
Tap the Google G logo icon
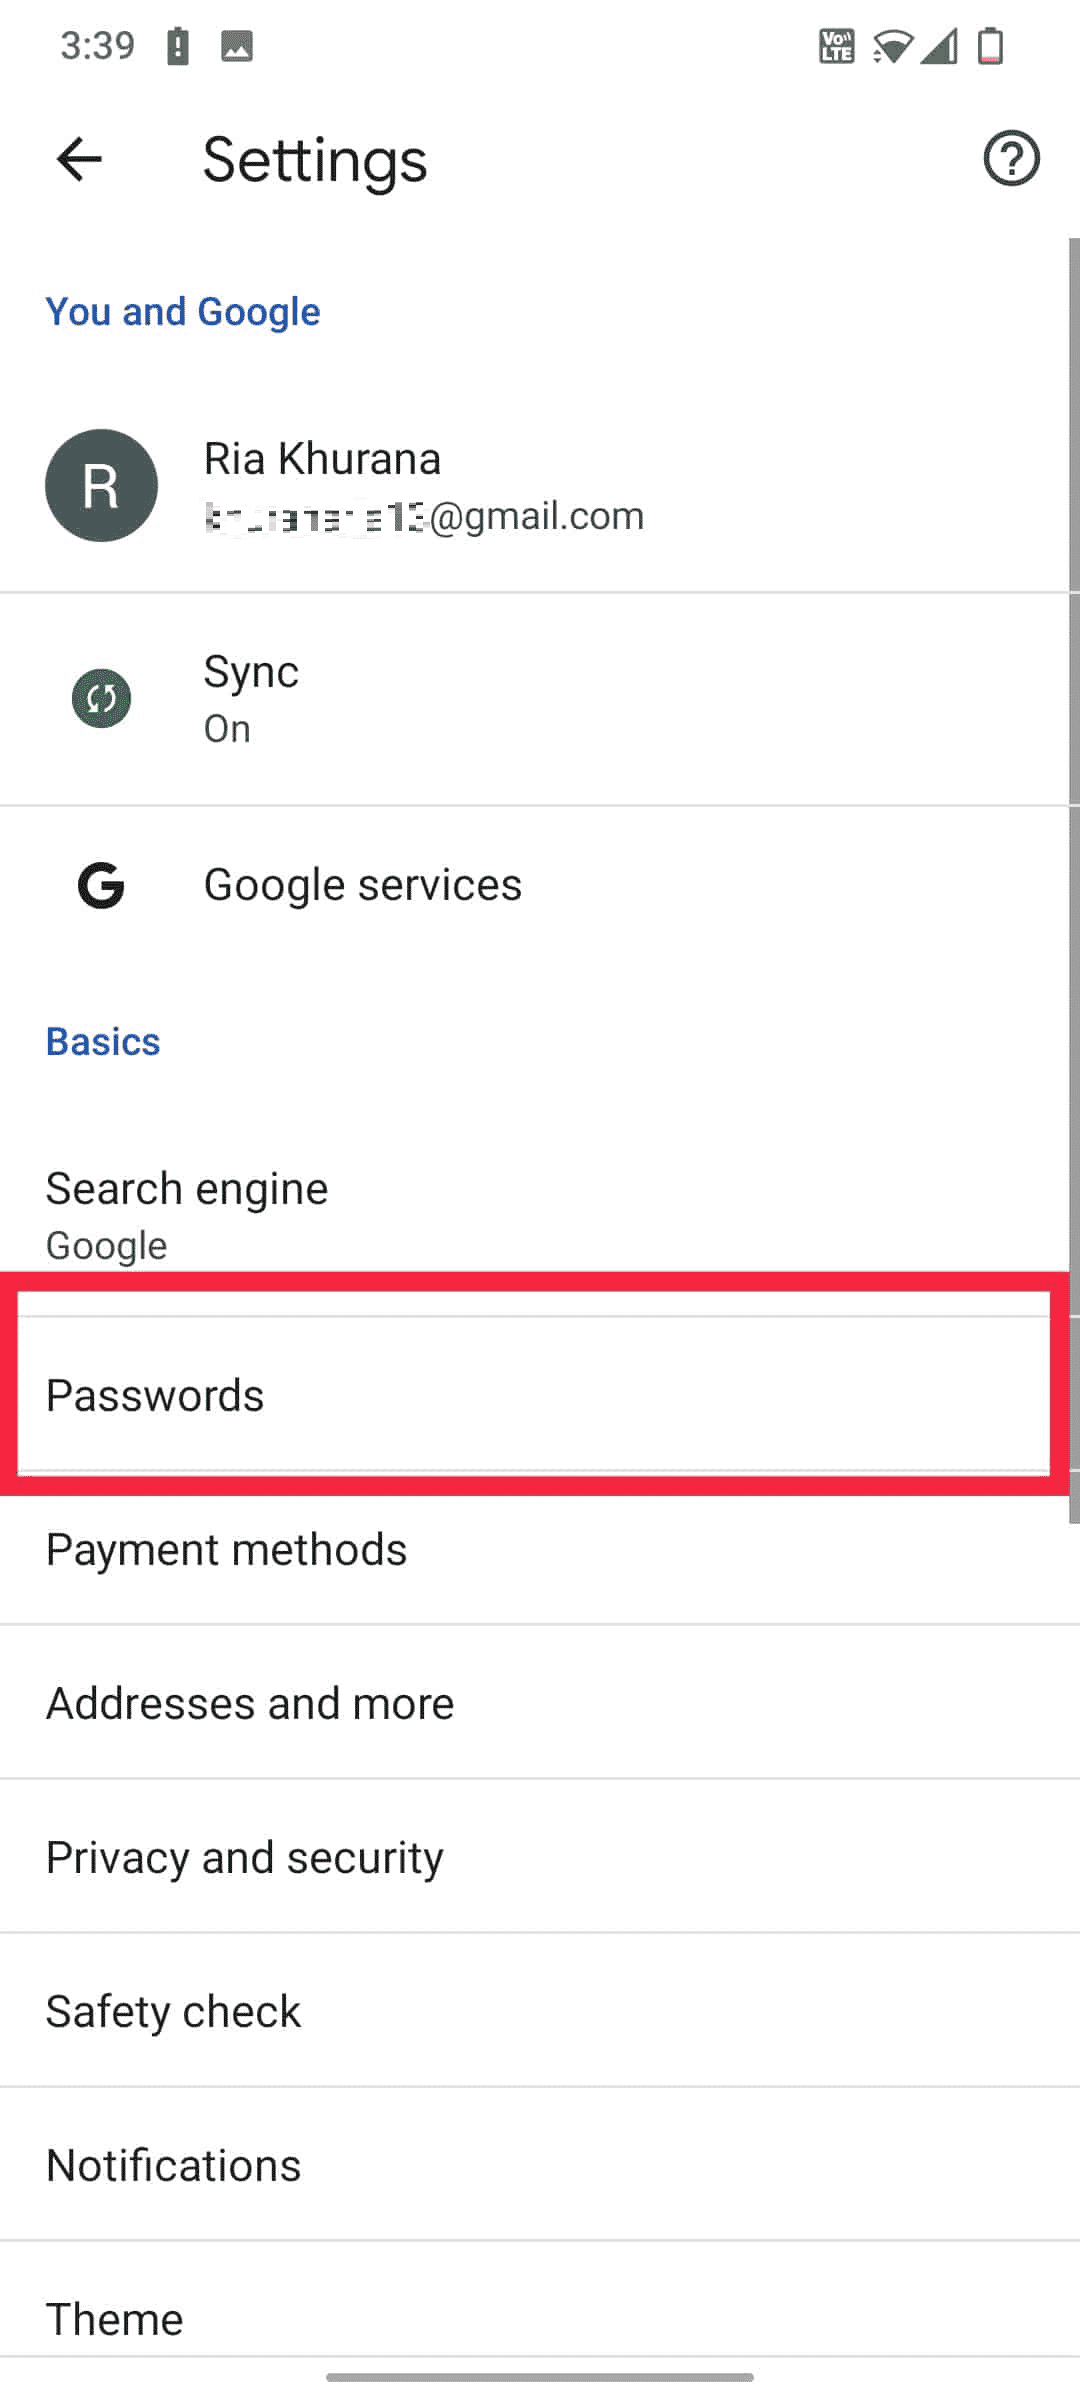point(101,885)
